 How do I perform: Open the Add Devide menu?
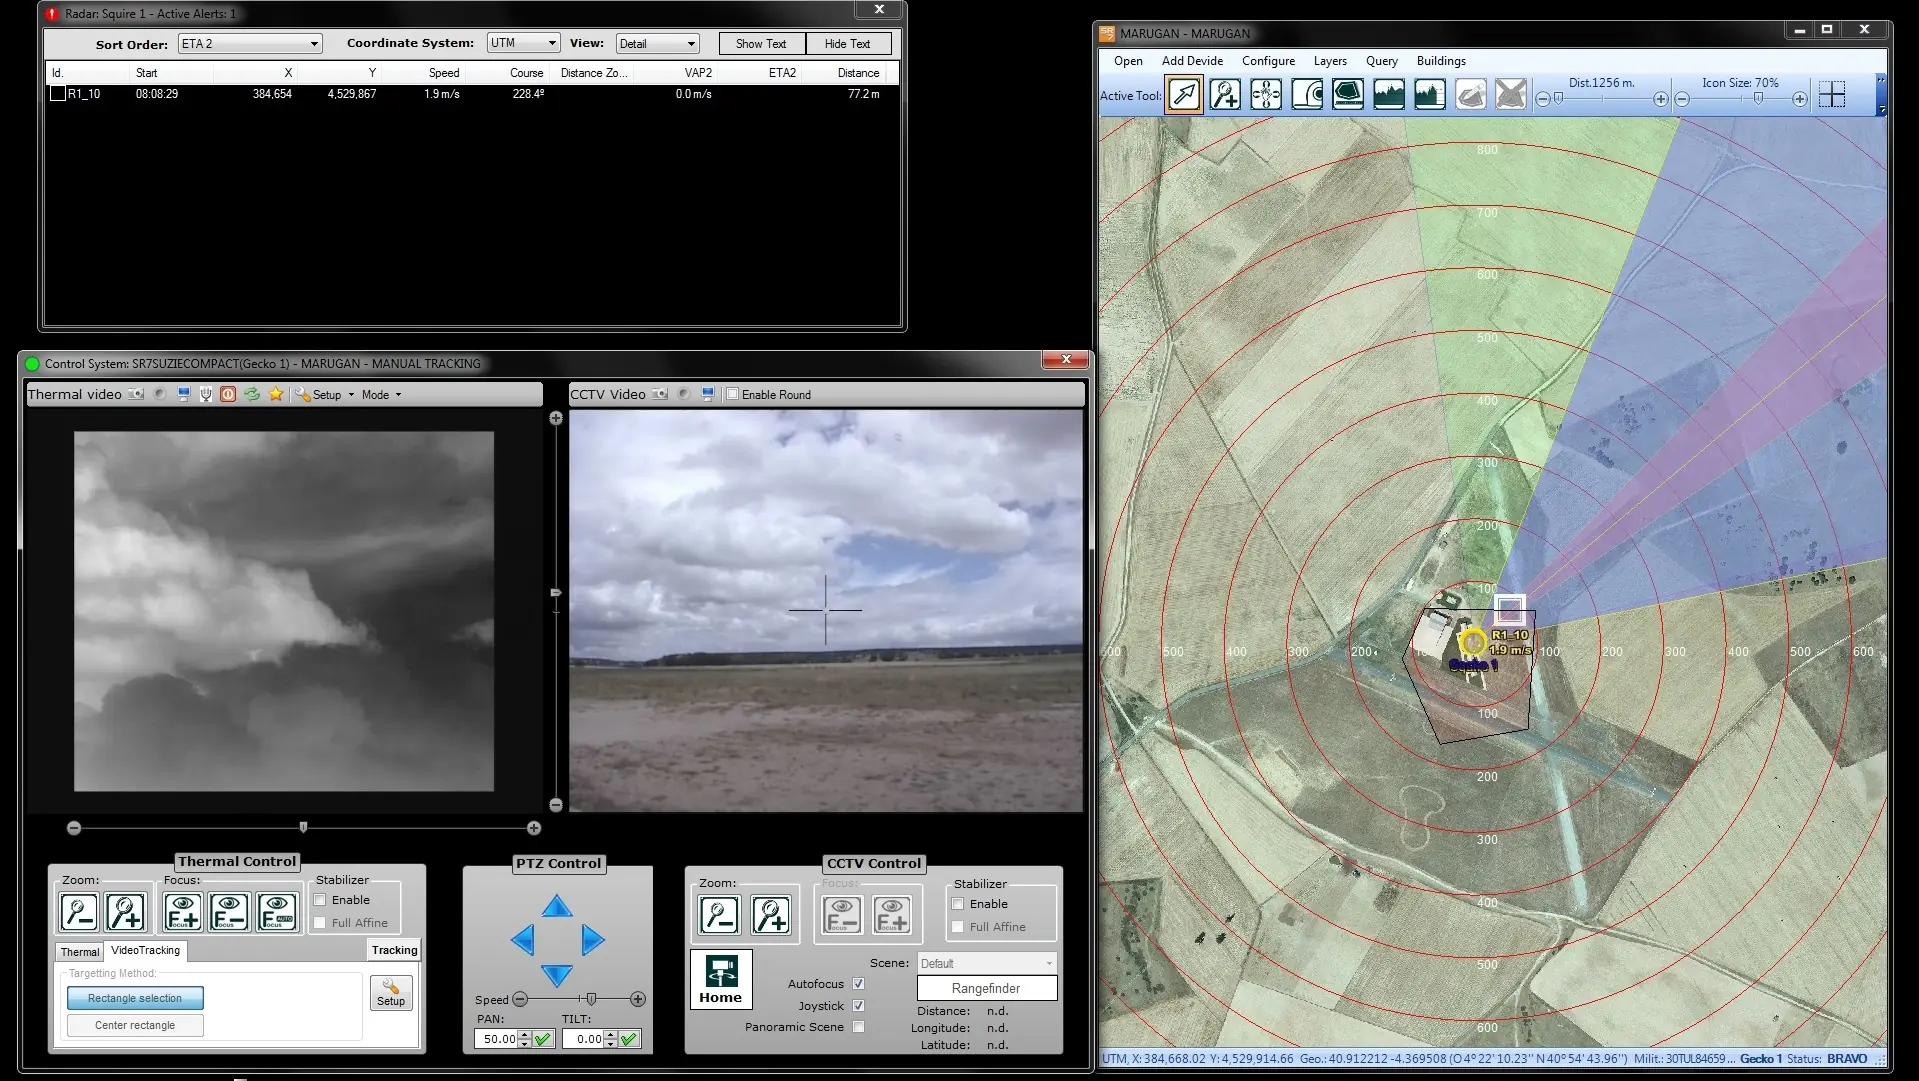click(x=1192, y=61)
